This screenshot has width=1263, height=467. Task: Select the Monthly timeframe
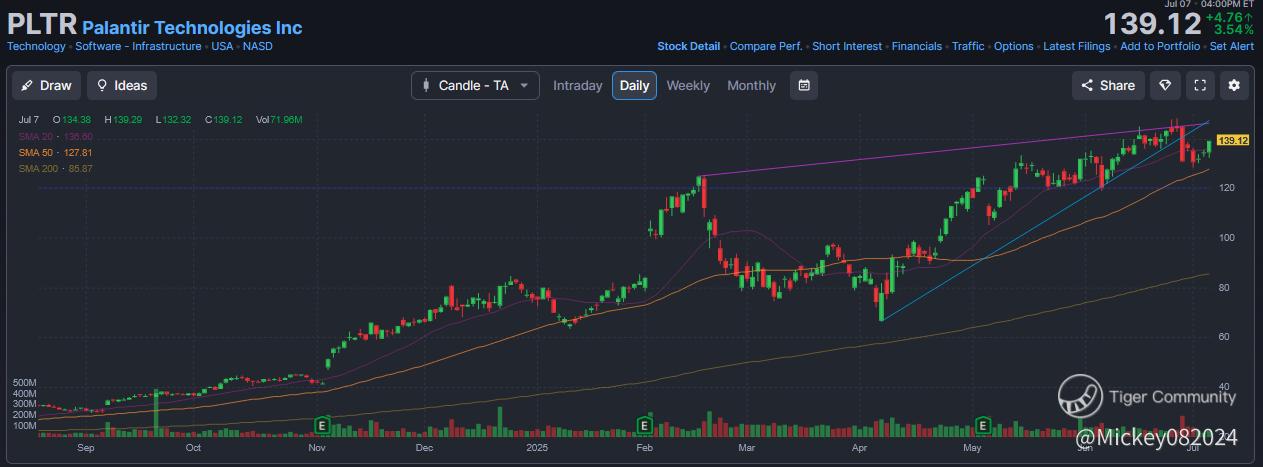(x=751, y=85)
